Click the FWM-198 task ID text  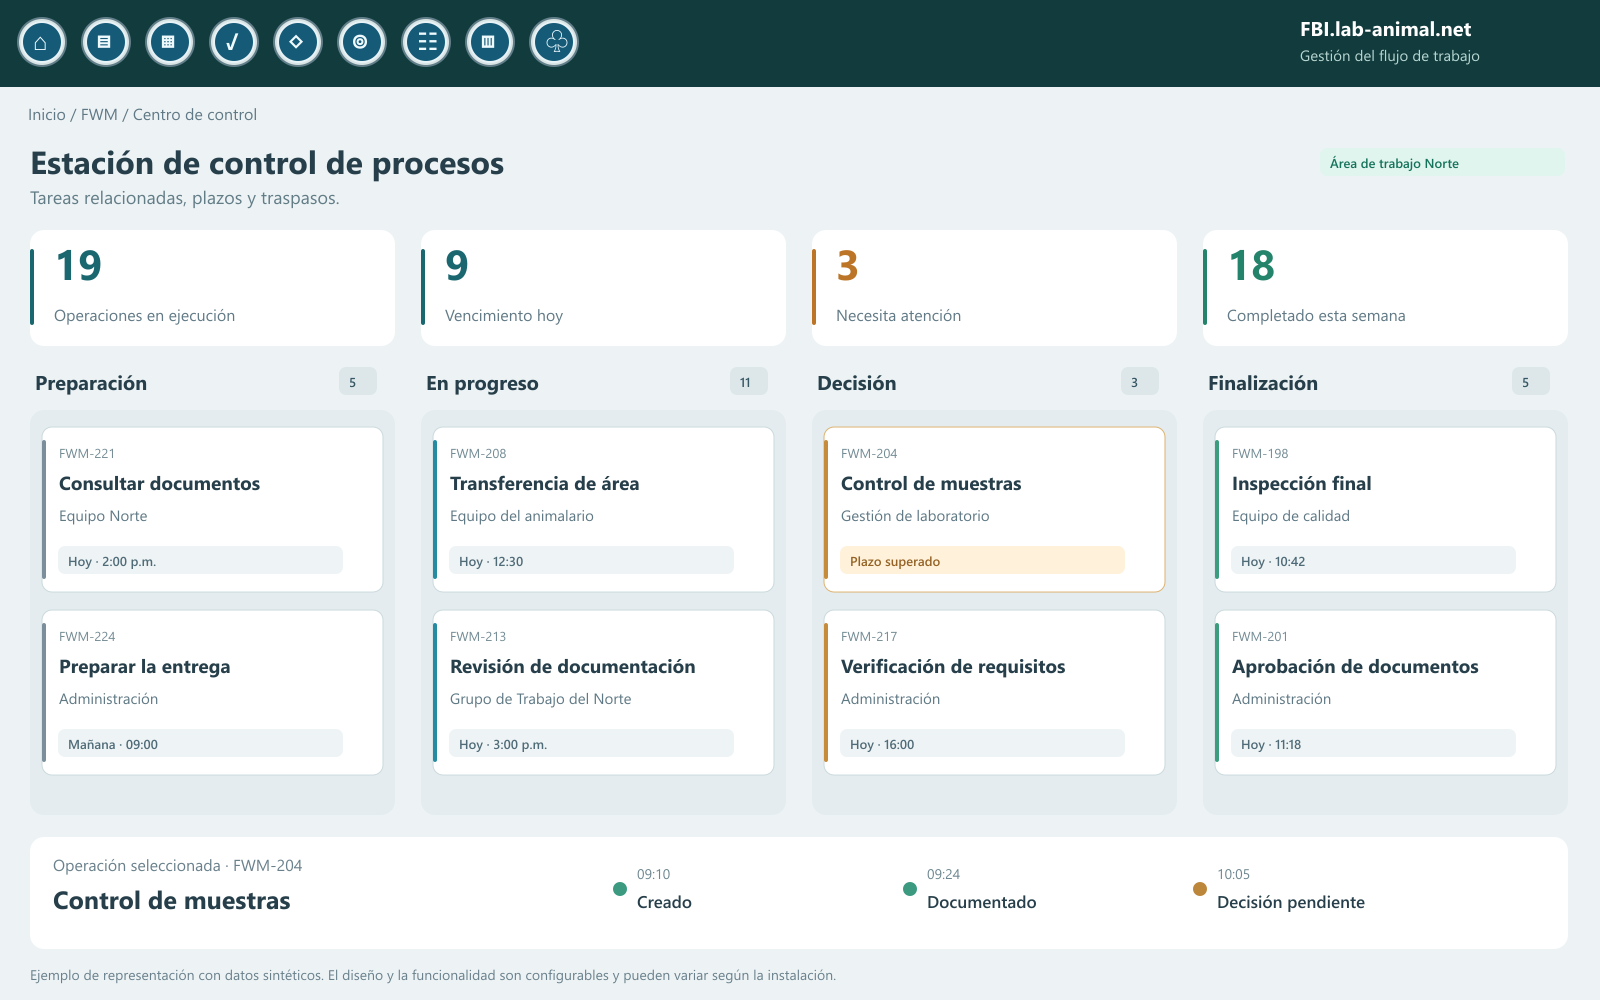1260,454
